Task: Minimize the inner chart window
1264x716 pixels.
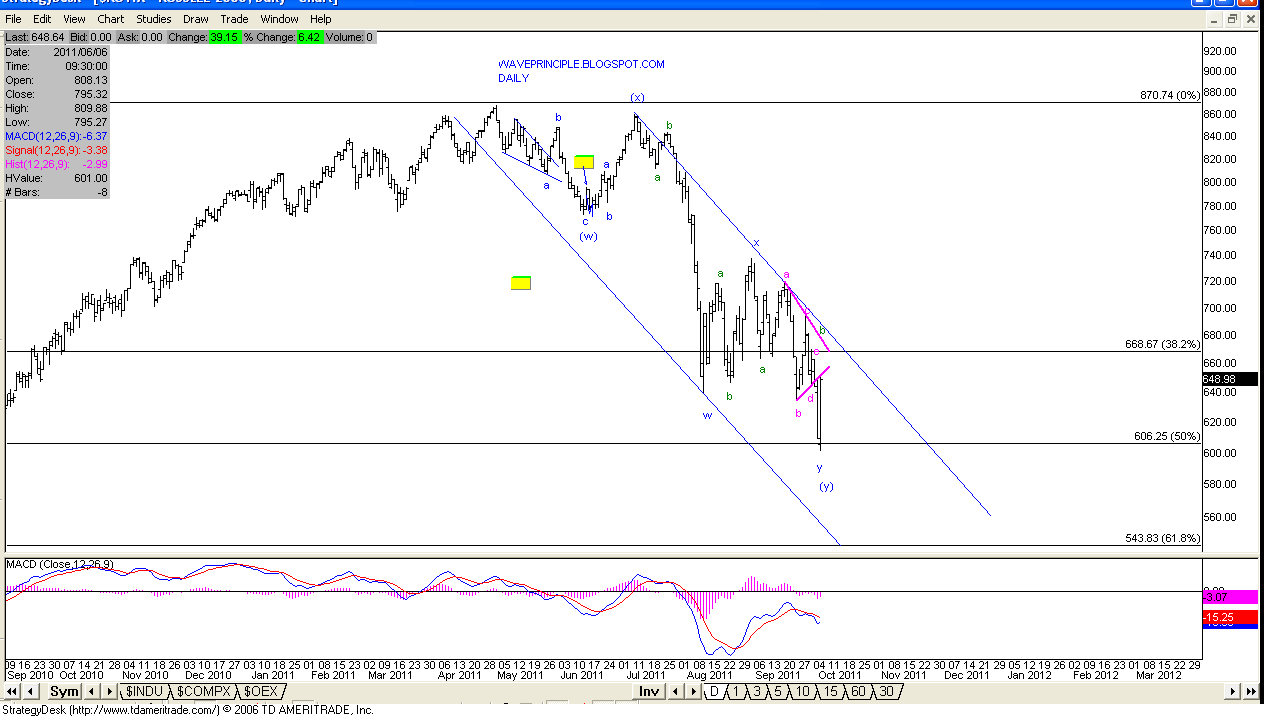Action: click(x=1215, y=19)
